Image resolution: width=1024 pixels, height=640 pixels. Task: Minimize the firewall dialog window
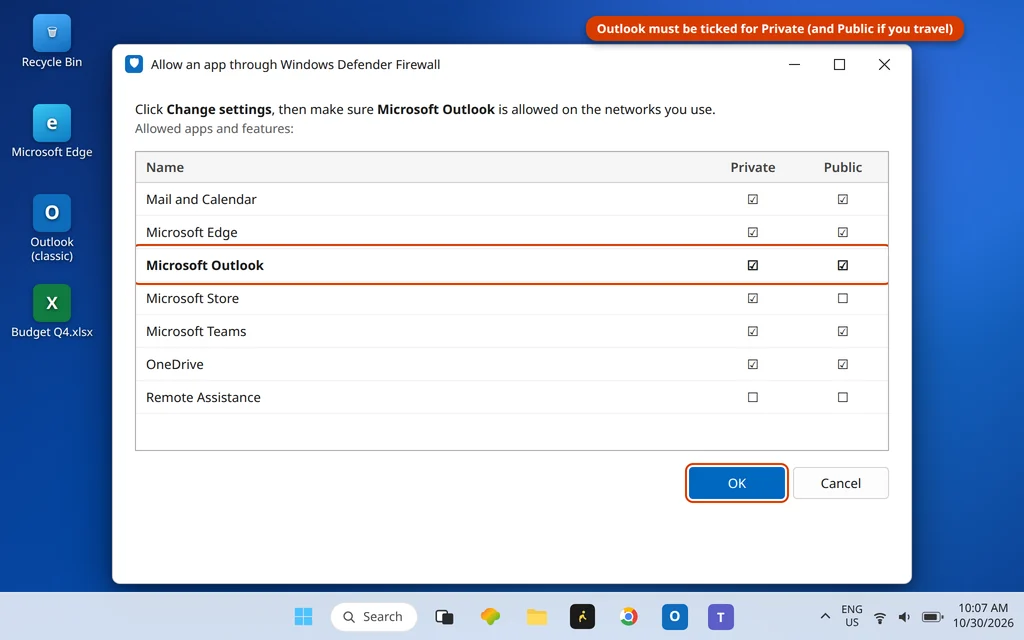[794, 64]
